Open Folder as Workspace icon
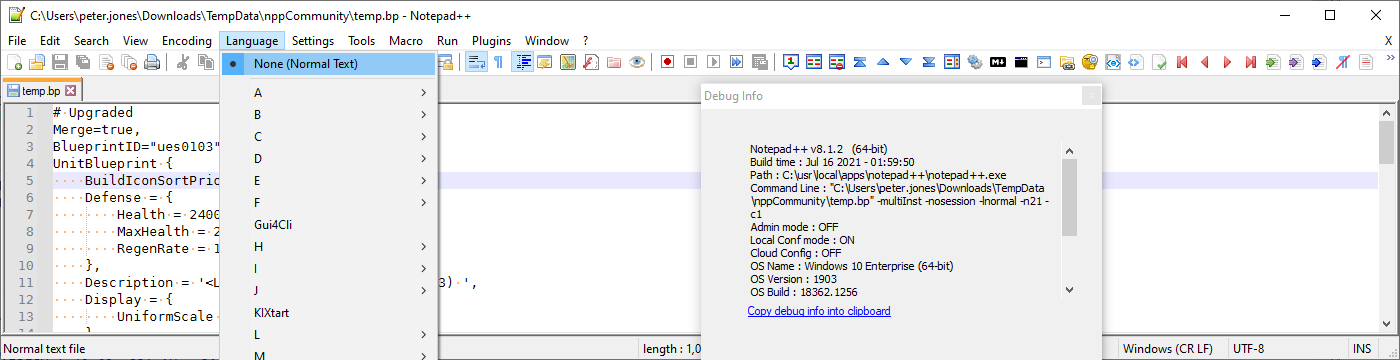Image resolution: width=1400 pixels, height=360 pixels. click(614, 62)
